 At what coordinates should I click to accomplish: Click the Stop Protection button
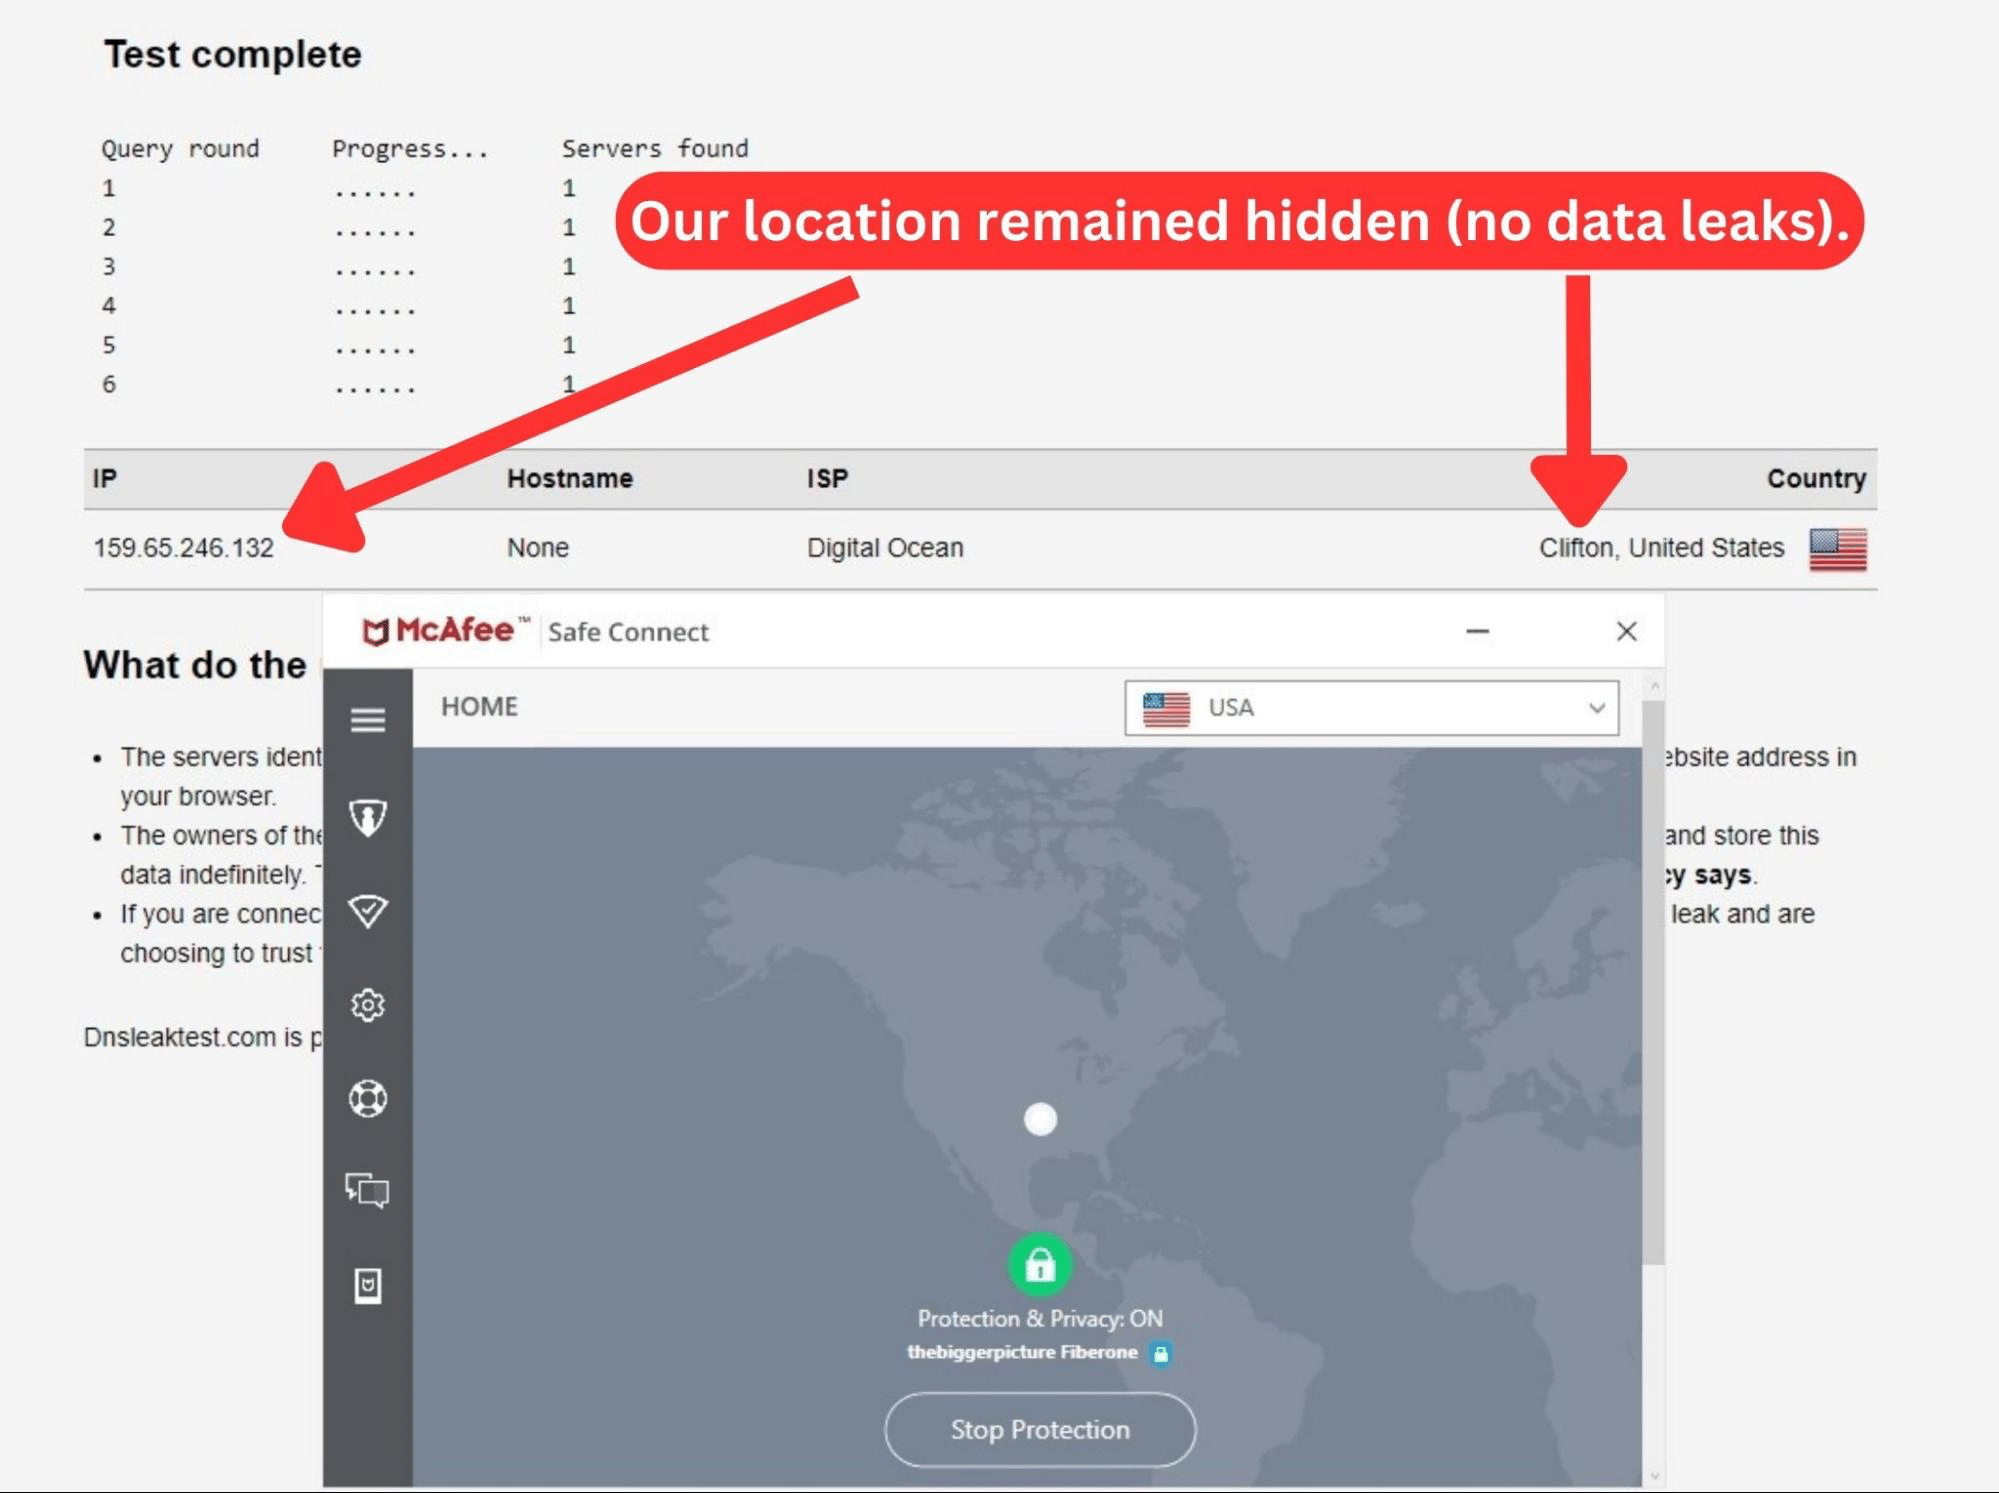(1040, 1430)
